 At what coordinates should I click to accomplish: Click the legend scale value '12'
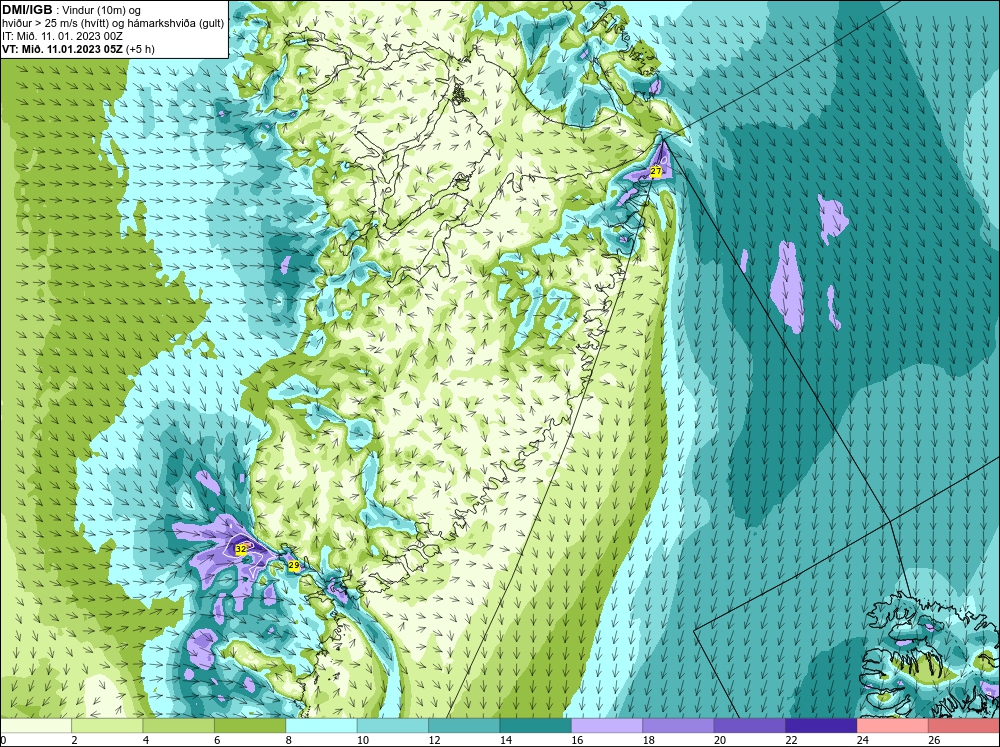click(x=434, y=740)
